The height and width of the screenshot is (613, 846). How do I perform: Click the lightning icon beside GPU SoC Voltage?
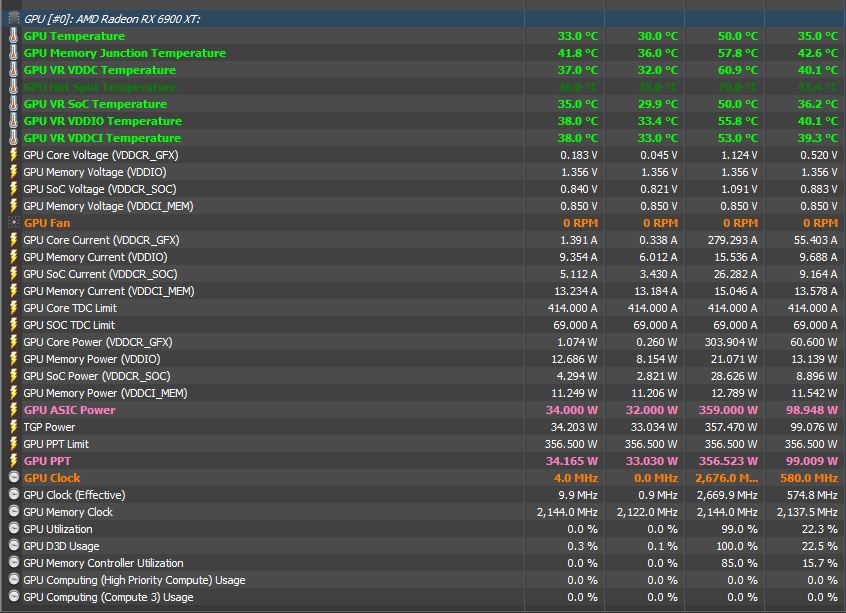click(14, 189)
